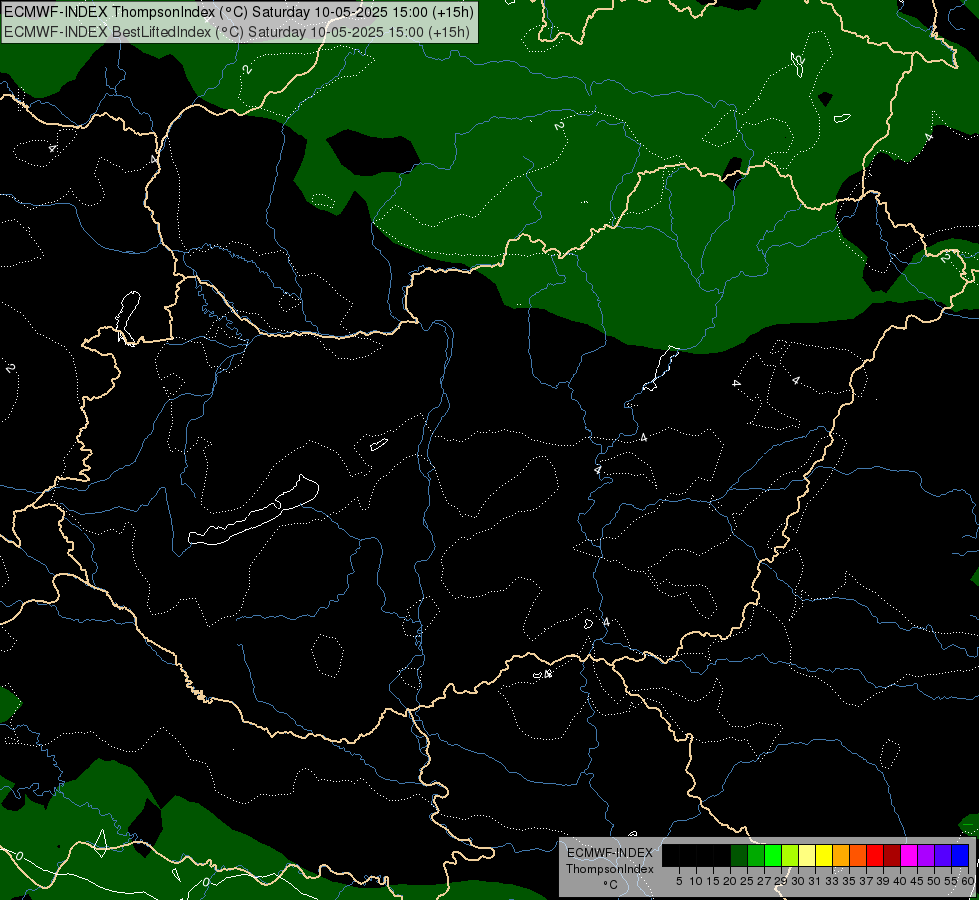Click the legend label ECMWF-INDEX
979x900 pixels.
610,853
